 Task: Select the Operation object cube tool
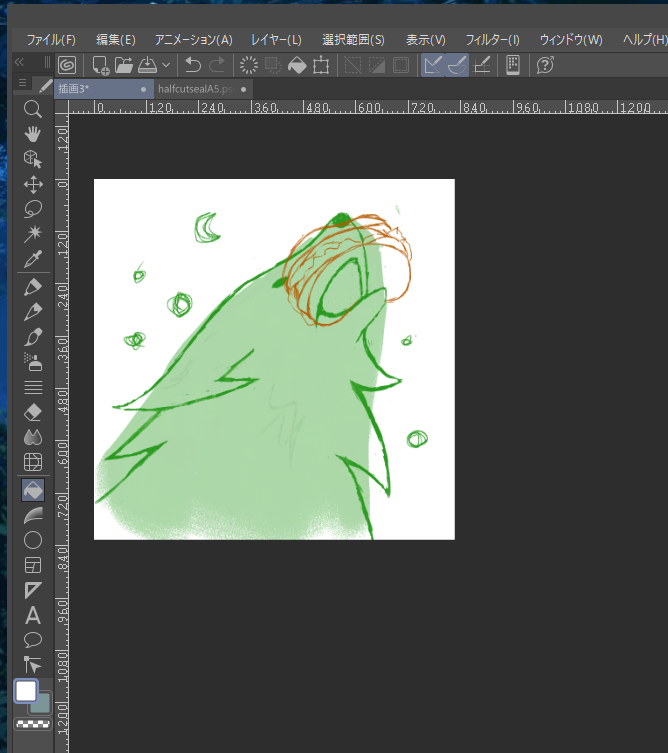click(33, 159)
